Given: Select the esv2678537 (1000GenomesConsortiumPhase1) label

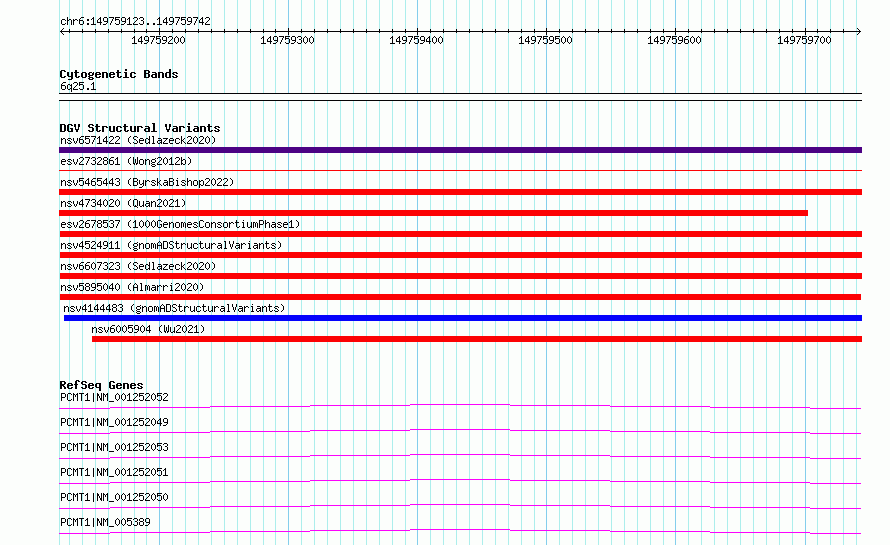Looking at the screenshot, I should [x=180, y=224].
